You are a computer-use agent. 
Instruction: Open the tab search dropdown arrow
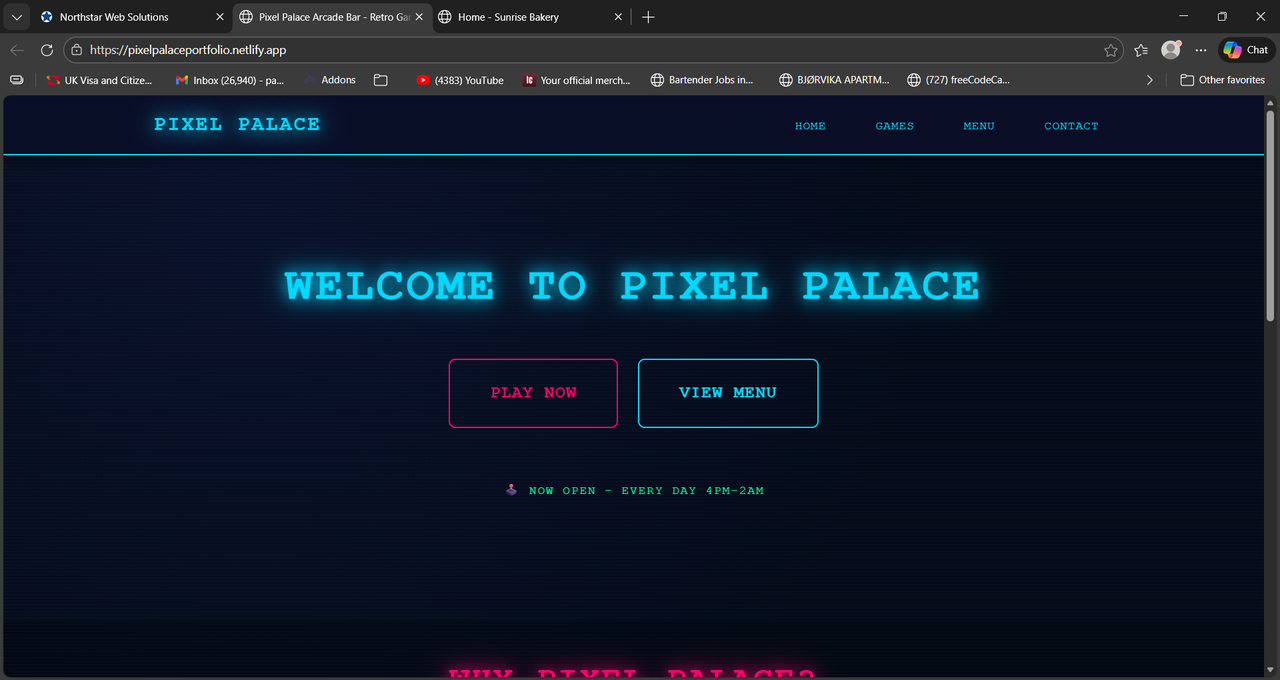(x=16, y=17)
